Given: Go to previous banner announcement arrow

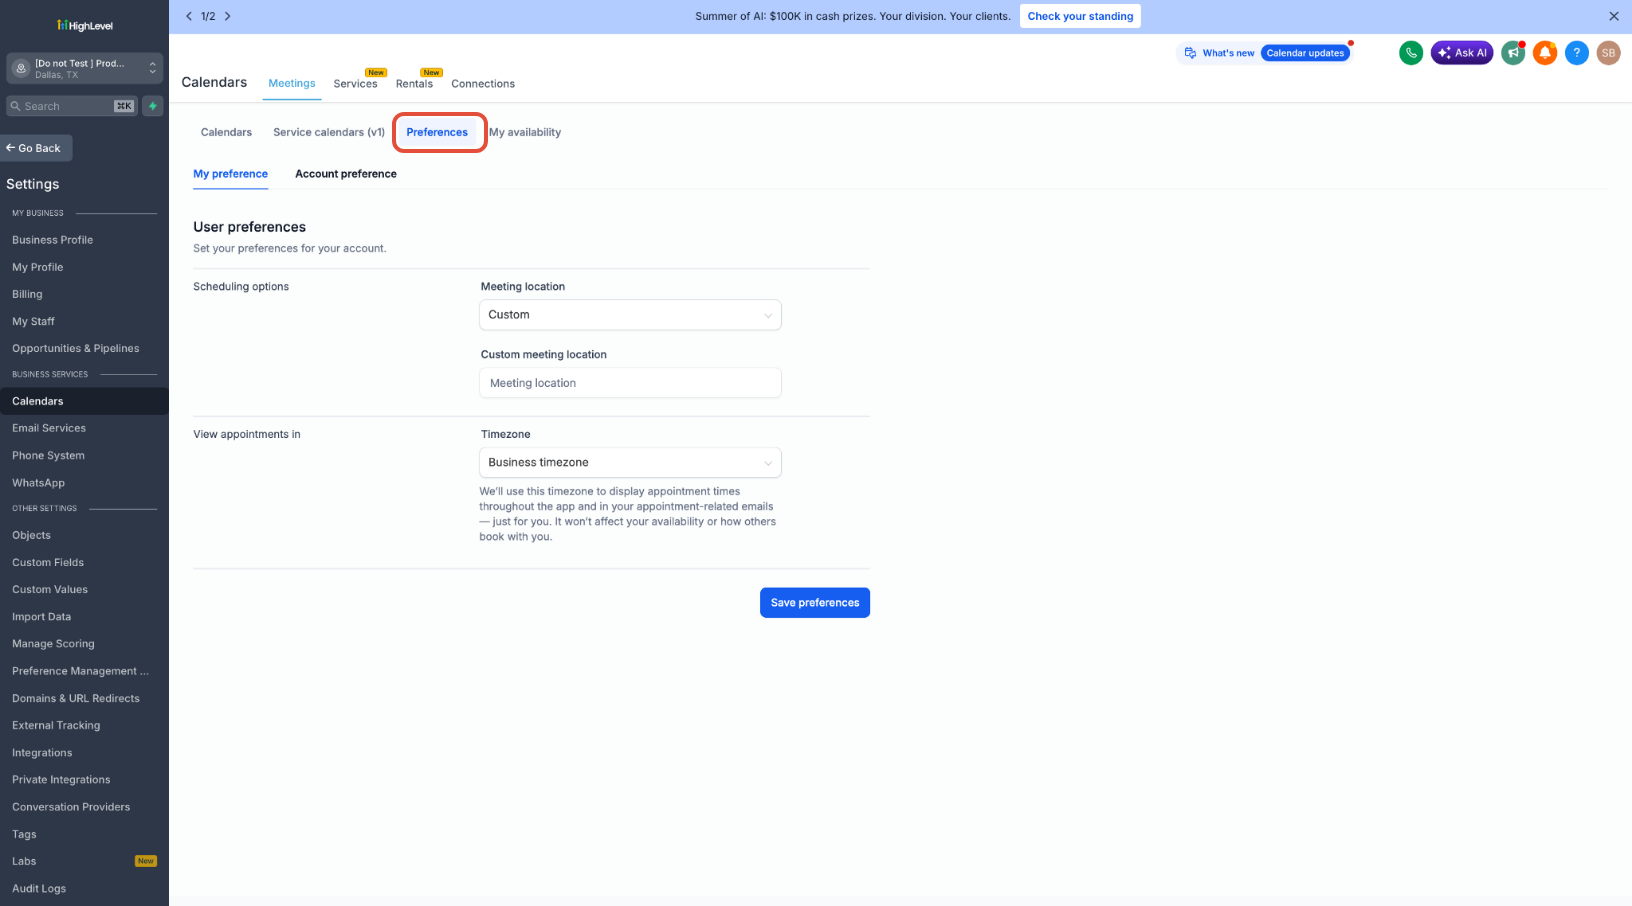Looking at the screenshot, I should pos(189,16).
